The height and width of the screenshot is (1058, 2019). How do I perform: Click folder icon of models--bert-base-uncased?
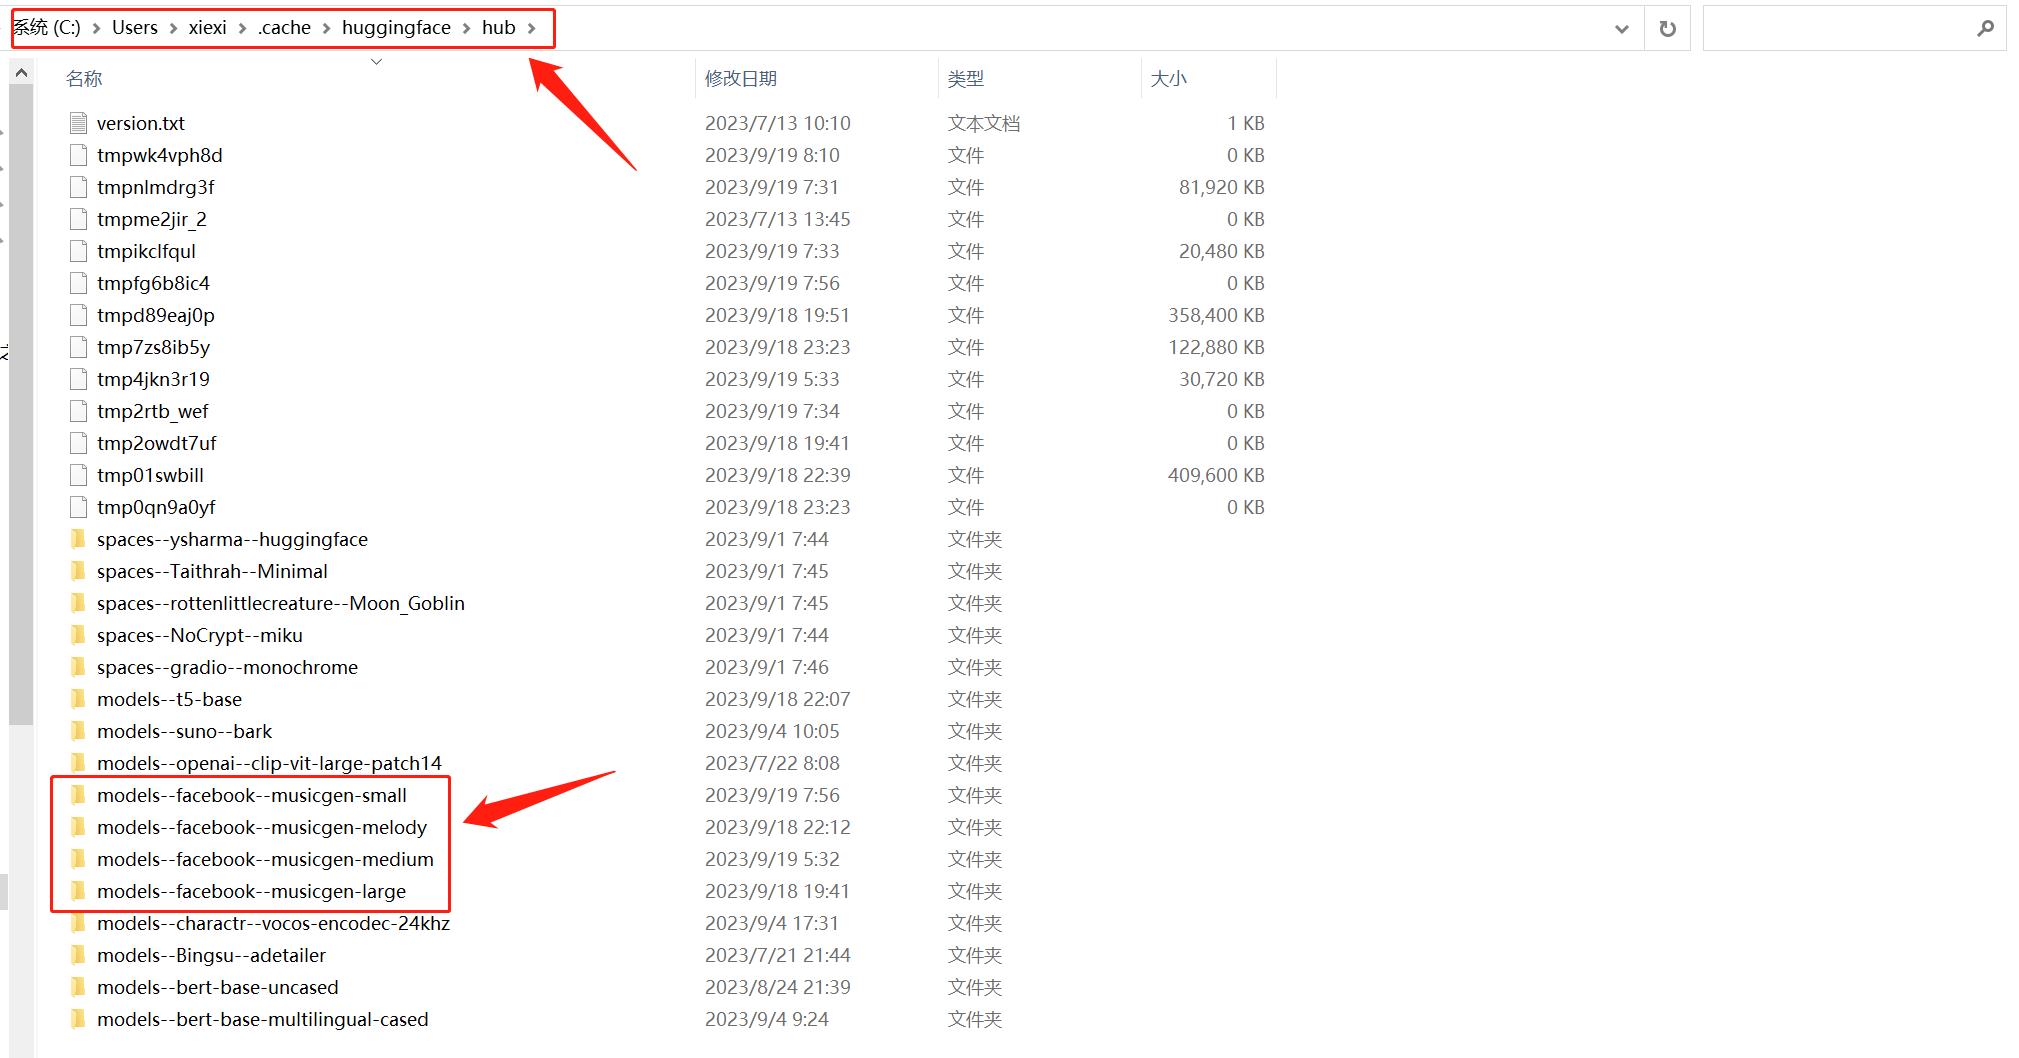coord(78,987)
